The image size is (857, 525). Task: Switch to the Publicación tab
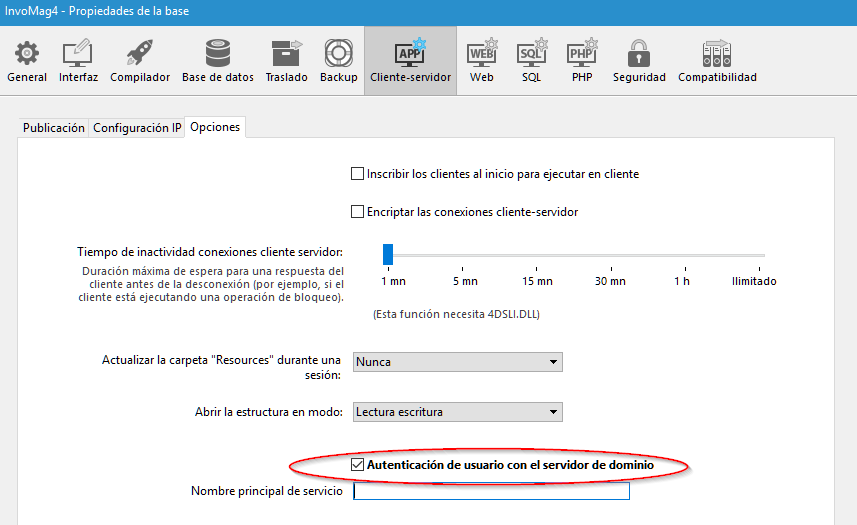point(54,128)
